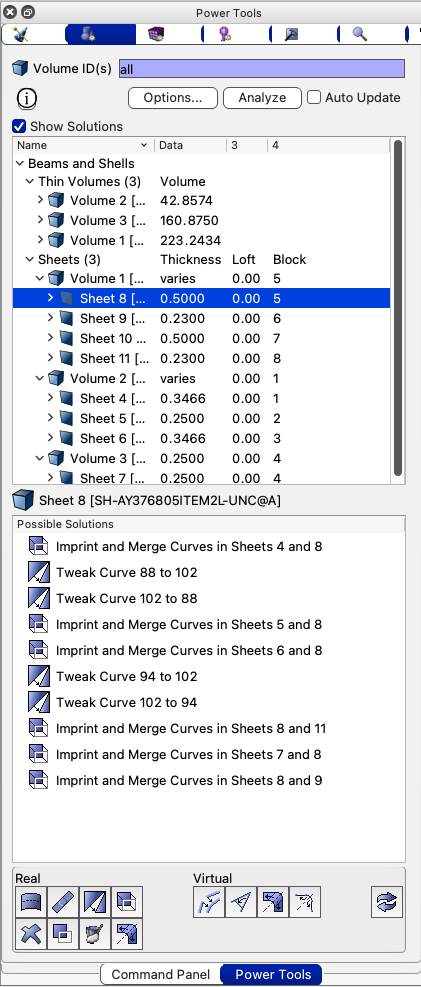
Task: Open the mesh cube tab icon
Action: 156,34
